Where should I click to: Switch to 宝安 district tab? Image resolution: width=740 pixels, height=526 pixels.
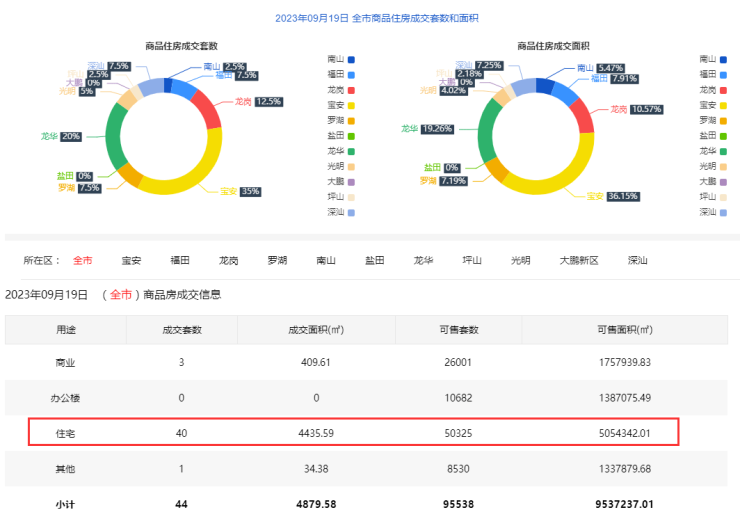click(131, 260)
